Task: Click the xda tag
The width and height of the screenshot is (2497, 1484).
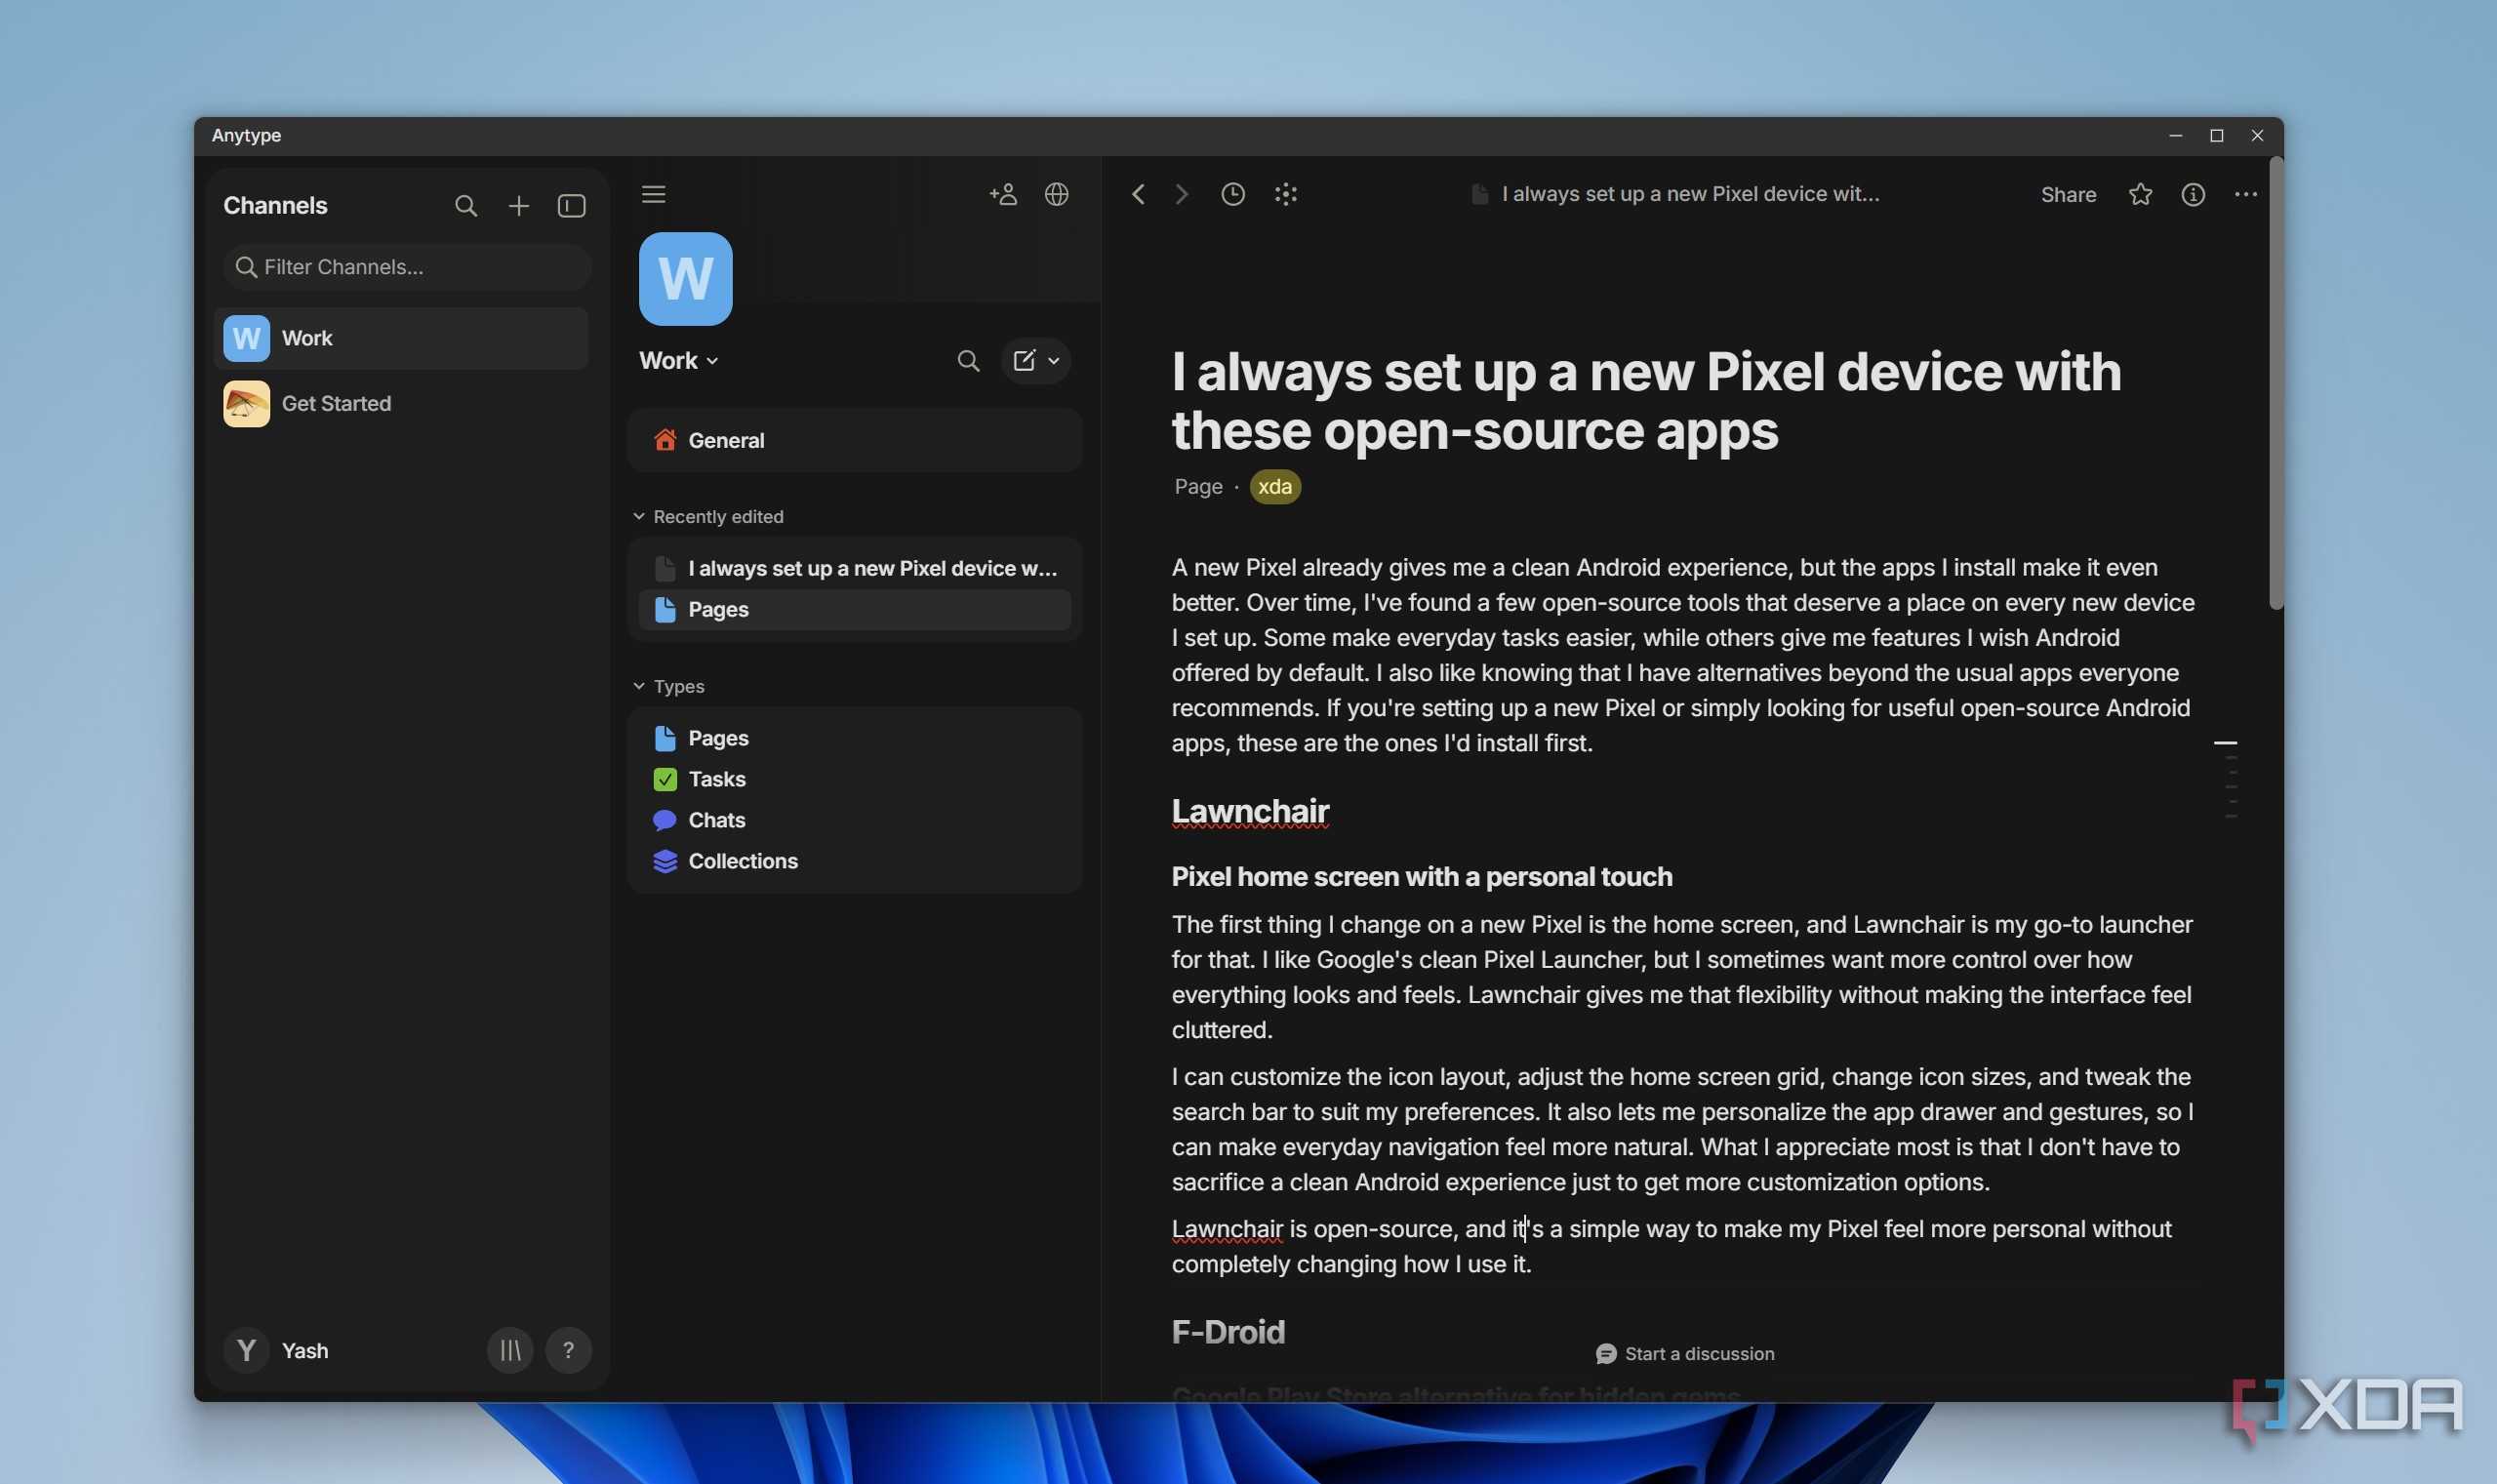Action: click(x=1275, y=487)
